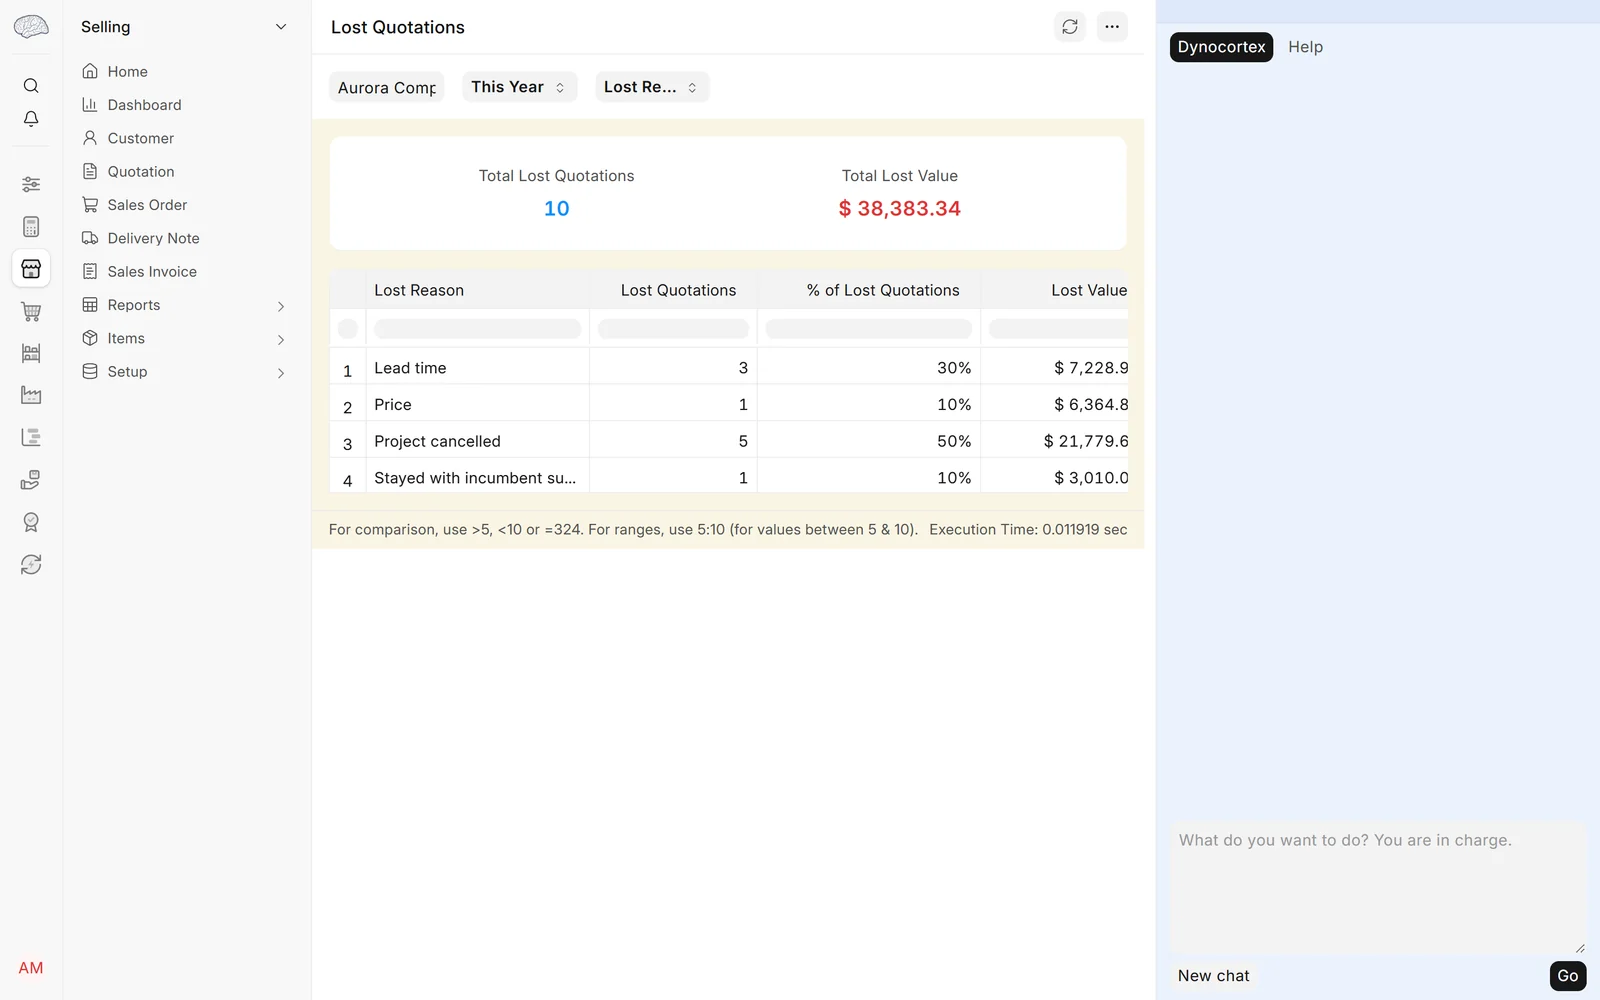Select the storefront Selling module icon
Viewport: 1600px width, 1000px height.
coord(31,269)
